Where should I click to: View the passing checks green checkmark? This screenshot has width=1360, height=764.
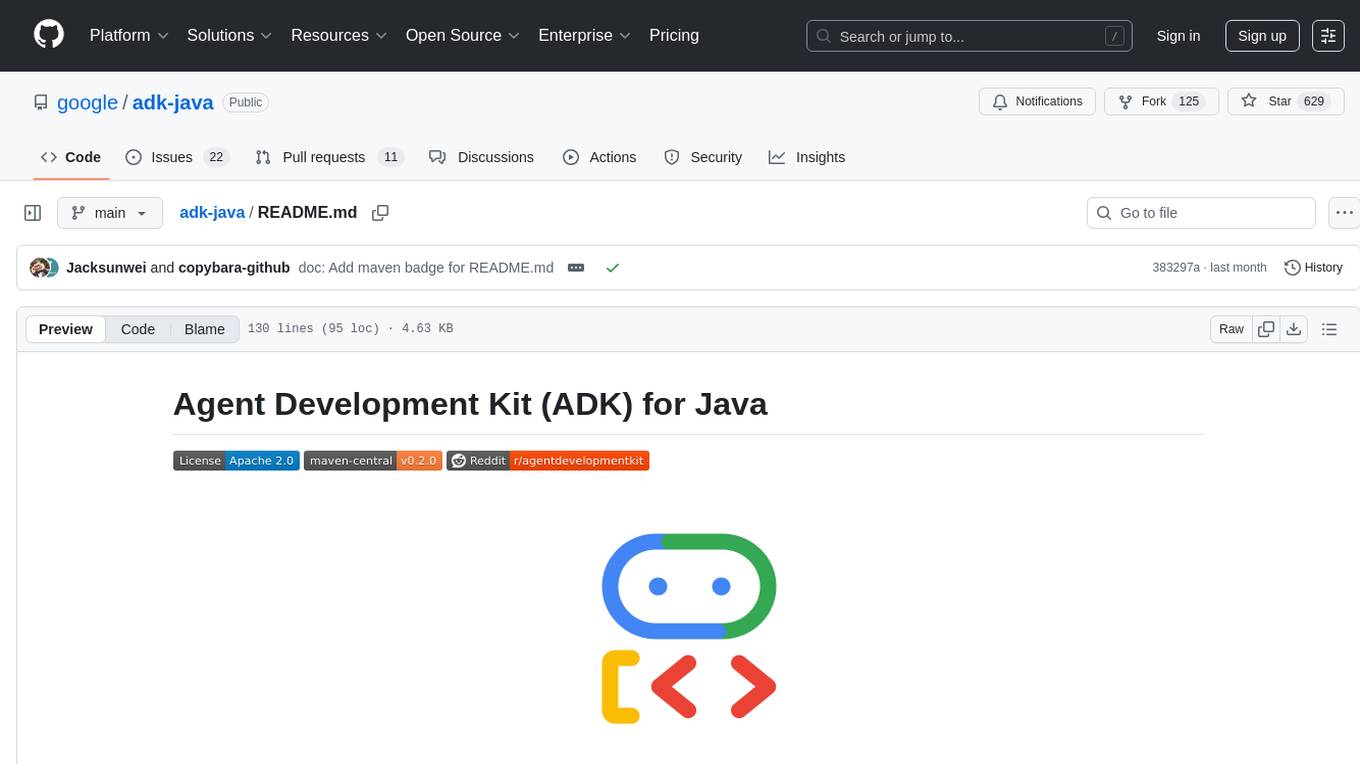tap(613, 268)
